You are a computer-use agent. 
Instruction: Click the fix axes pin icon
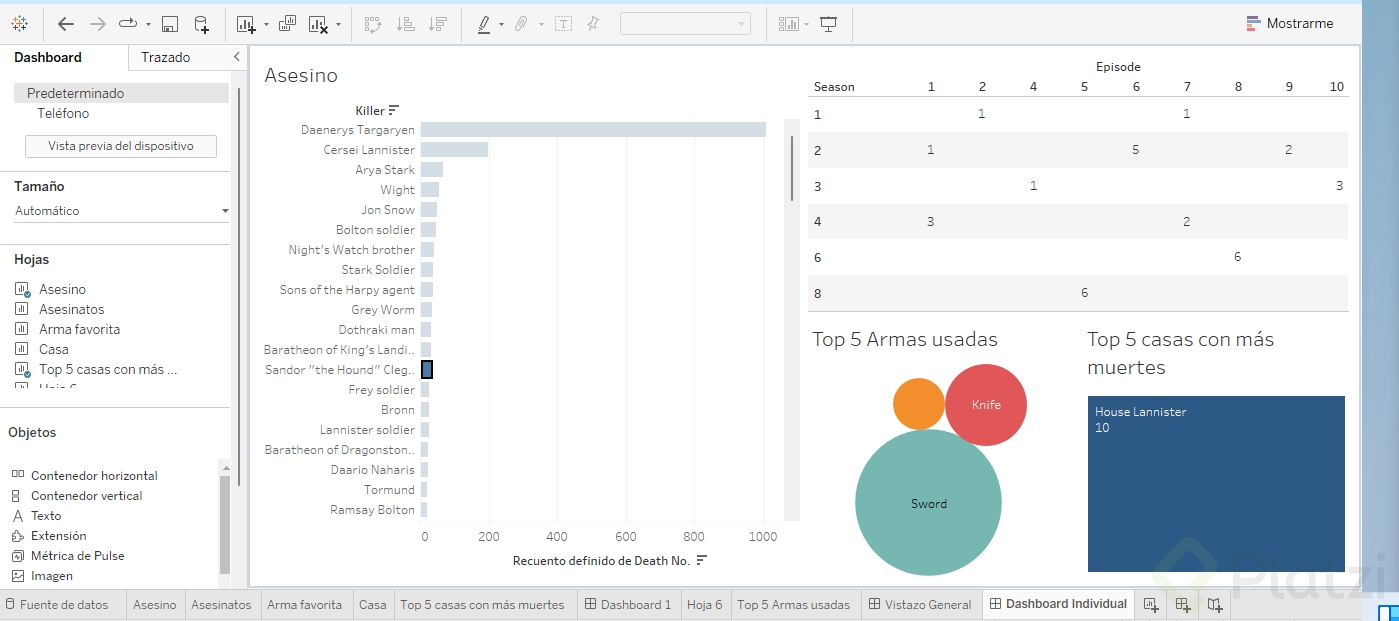(593, 24)
